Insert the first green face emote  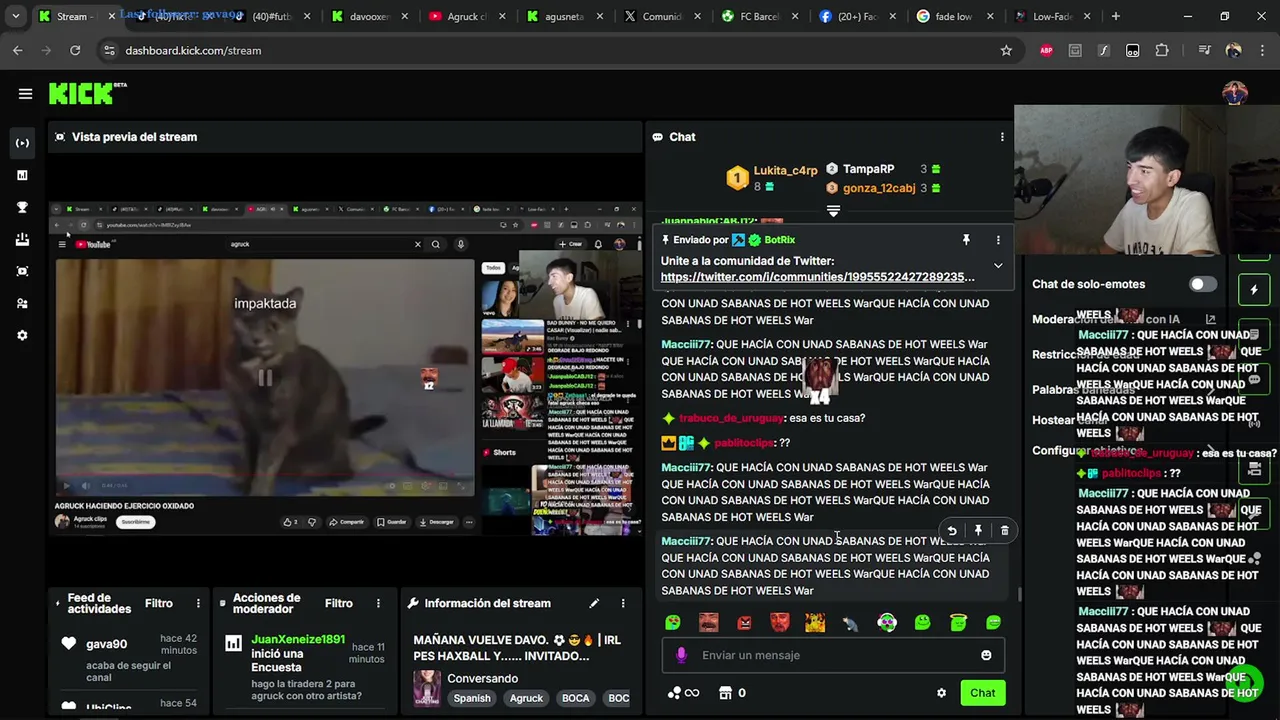[673, 623]
